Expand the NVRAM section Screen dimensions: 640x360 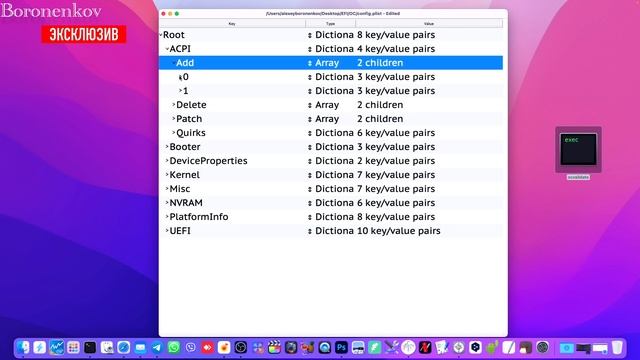pos(167,202)
